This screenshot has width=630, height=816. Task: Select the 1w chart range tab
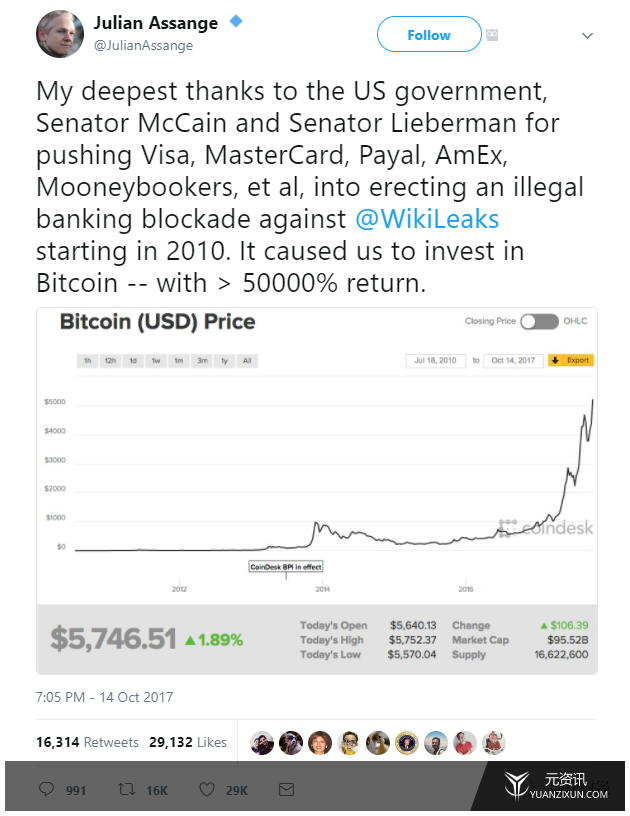(x=156, y=361)
